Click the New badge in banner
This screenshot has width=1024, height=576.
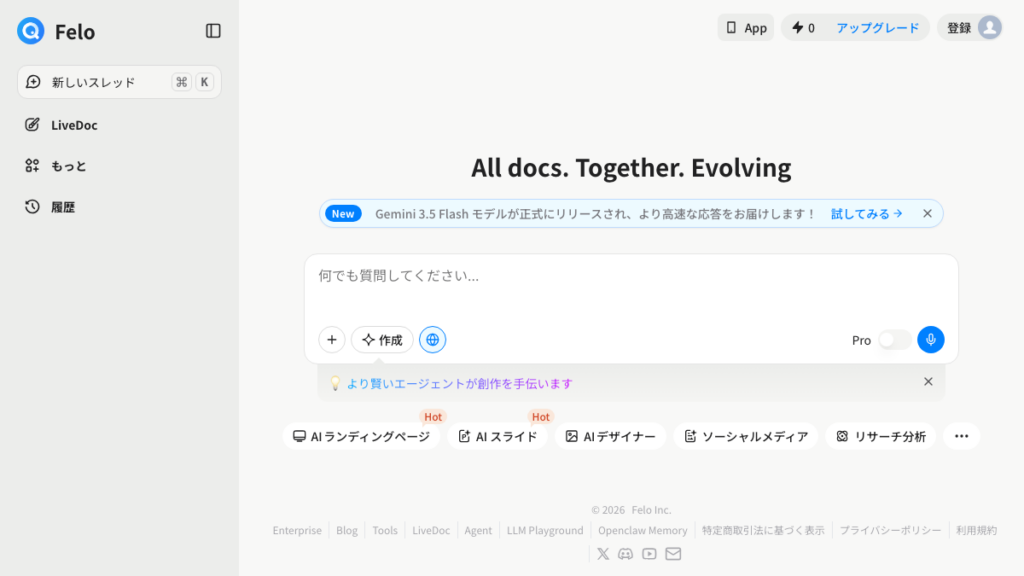click(x=343, y=214)
